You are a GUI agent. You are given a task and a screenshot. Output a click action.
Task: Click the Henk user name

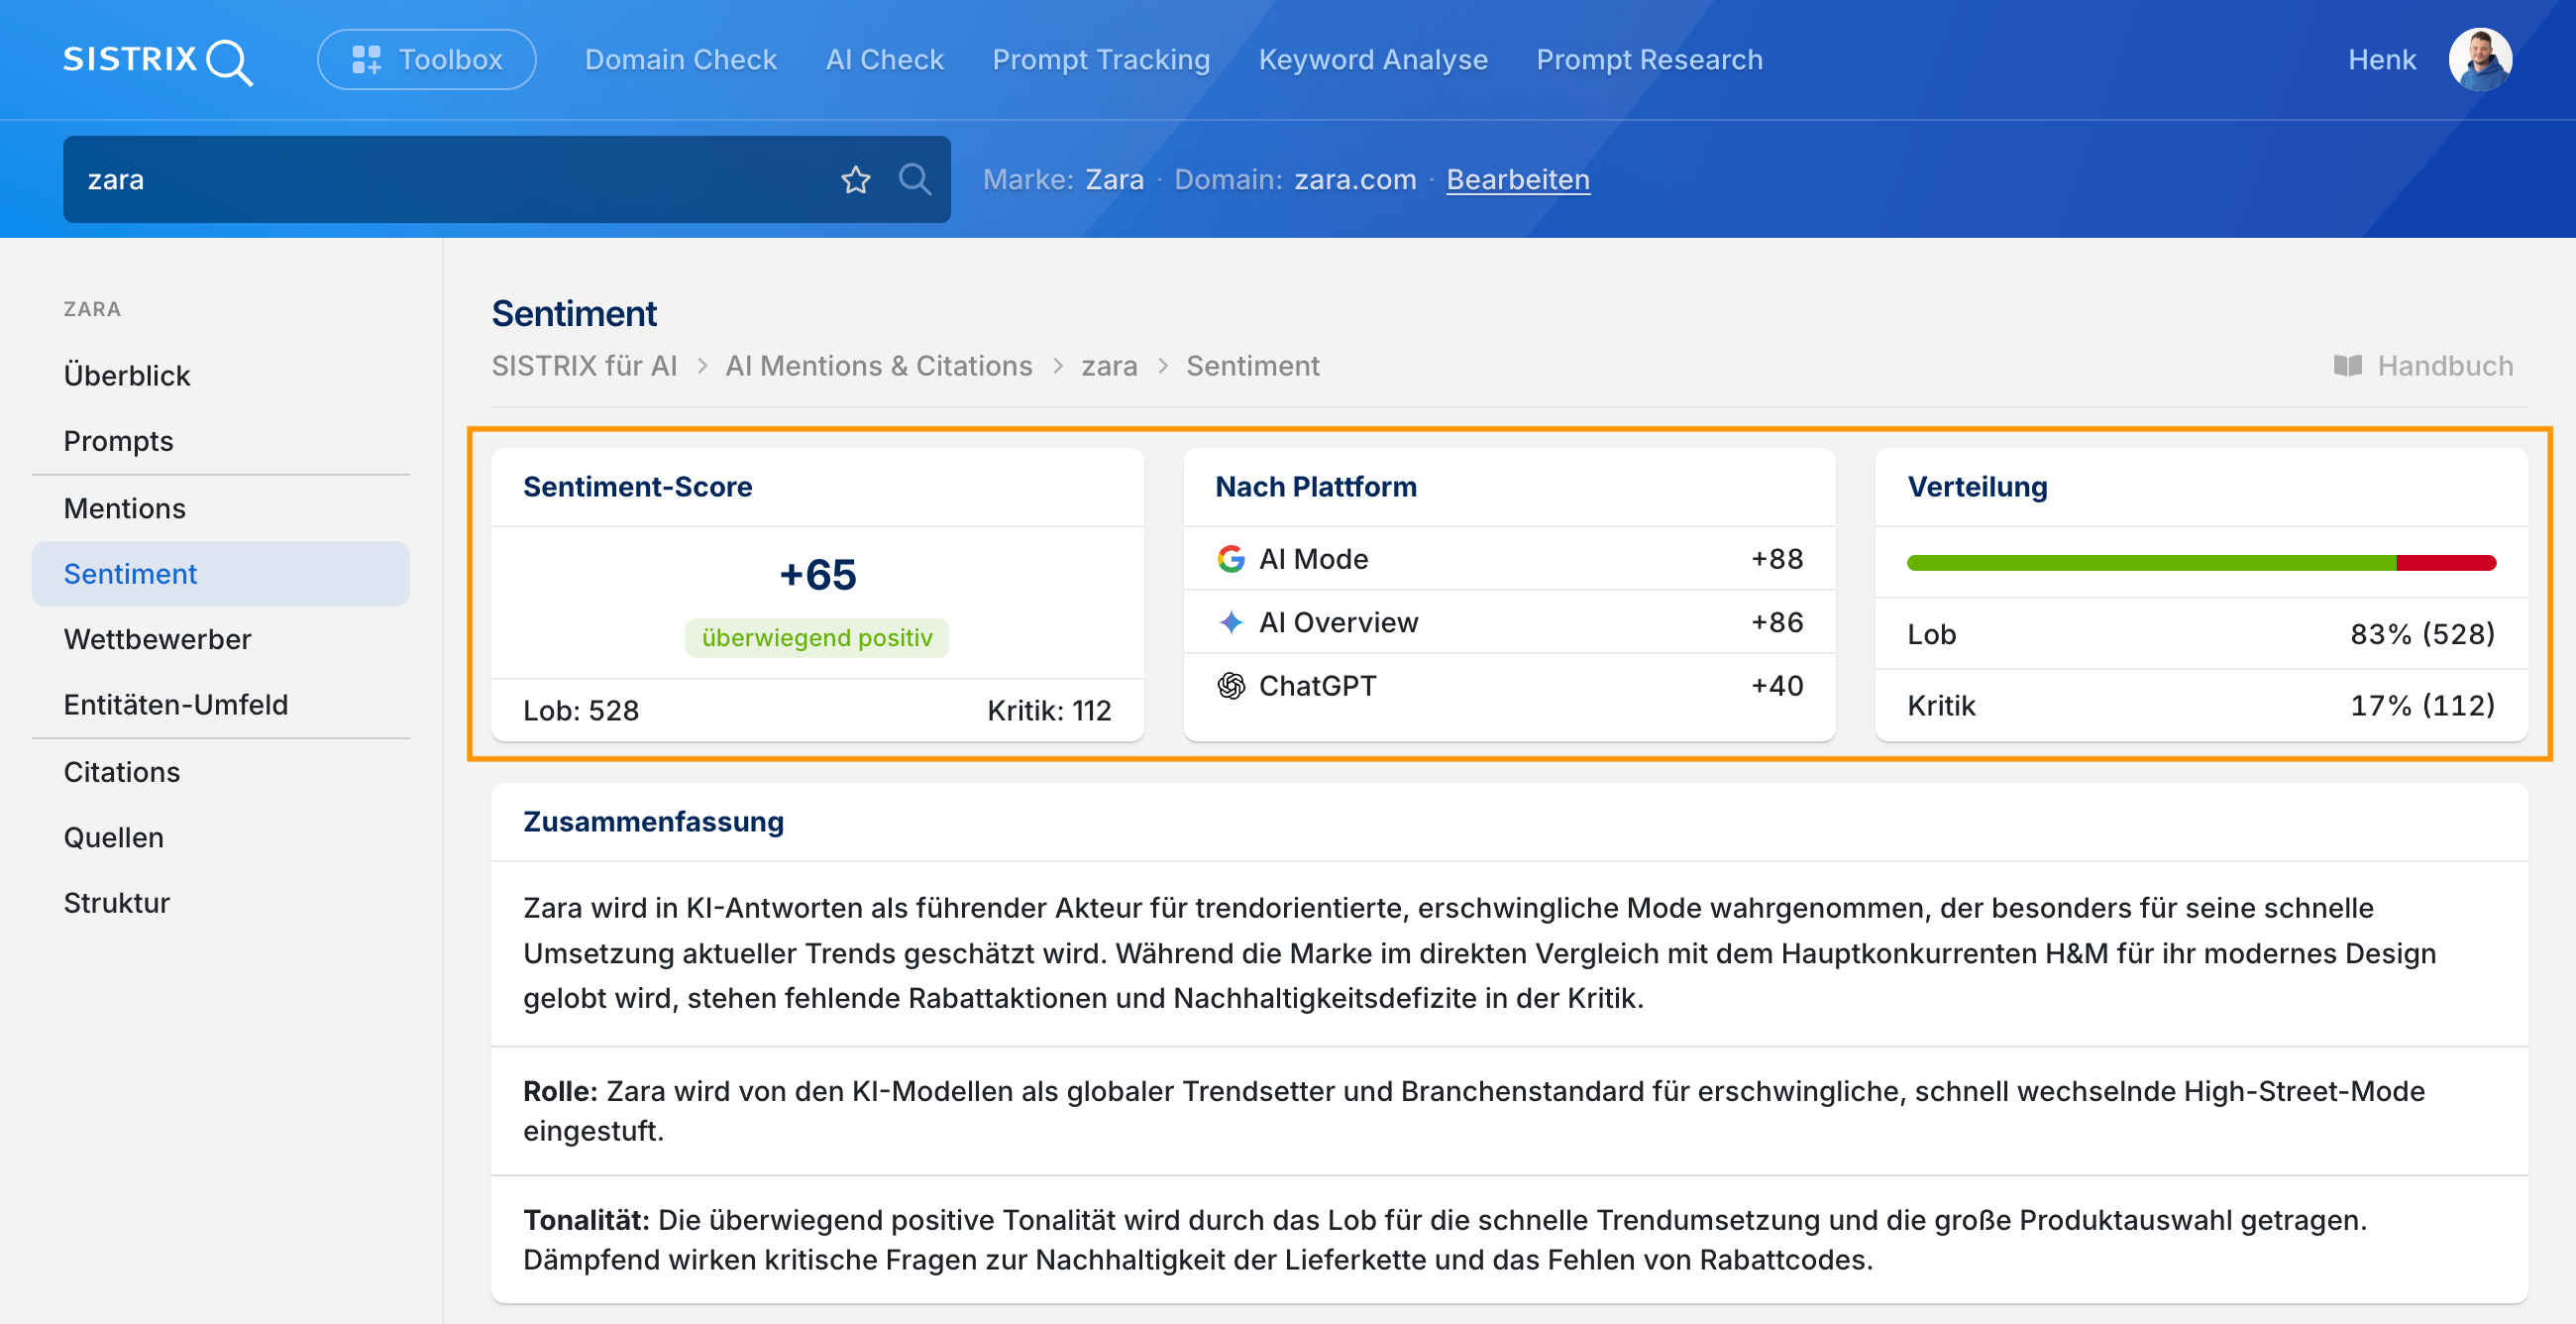(2382, 60)
